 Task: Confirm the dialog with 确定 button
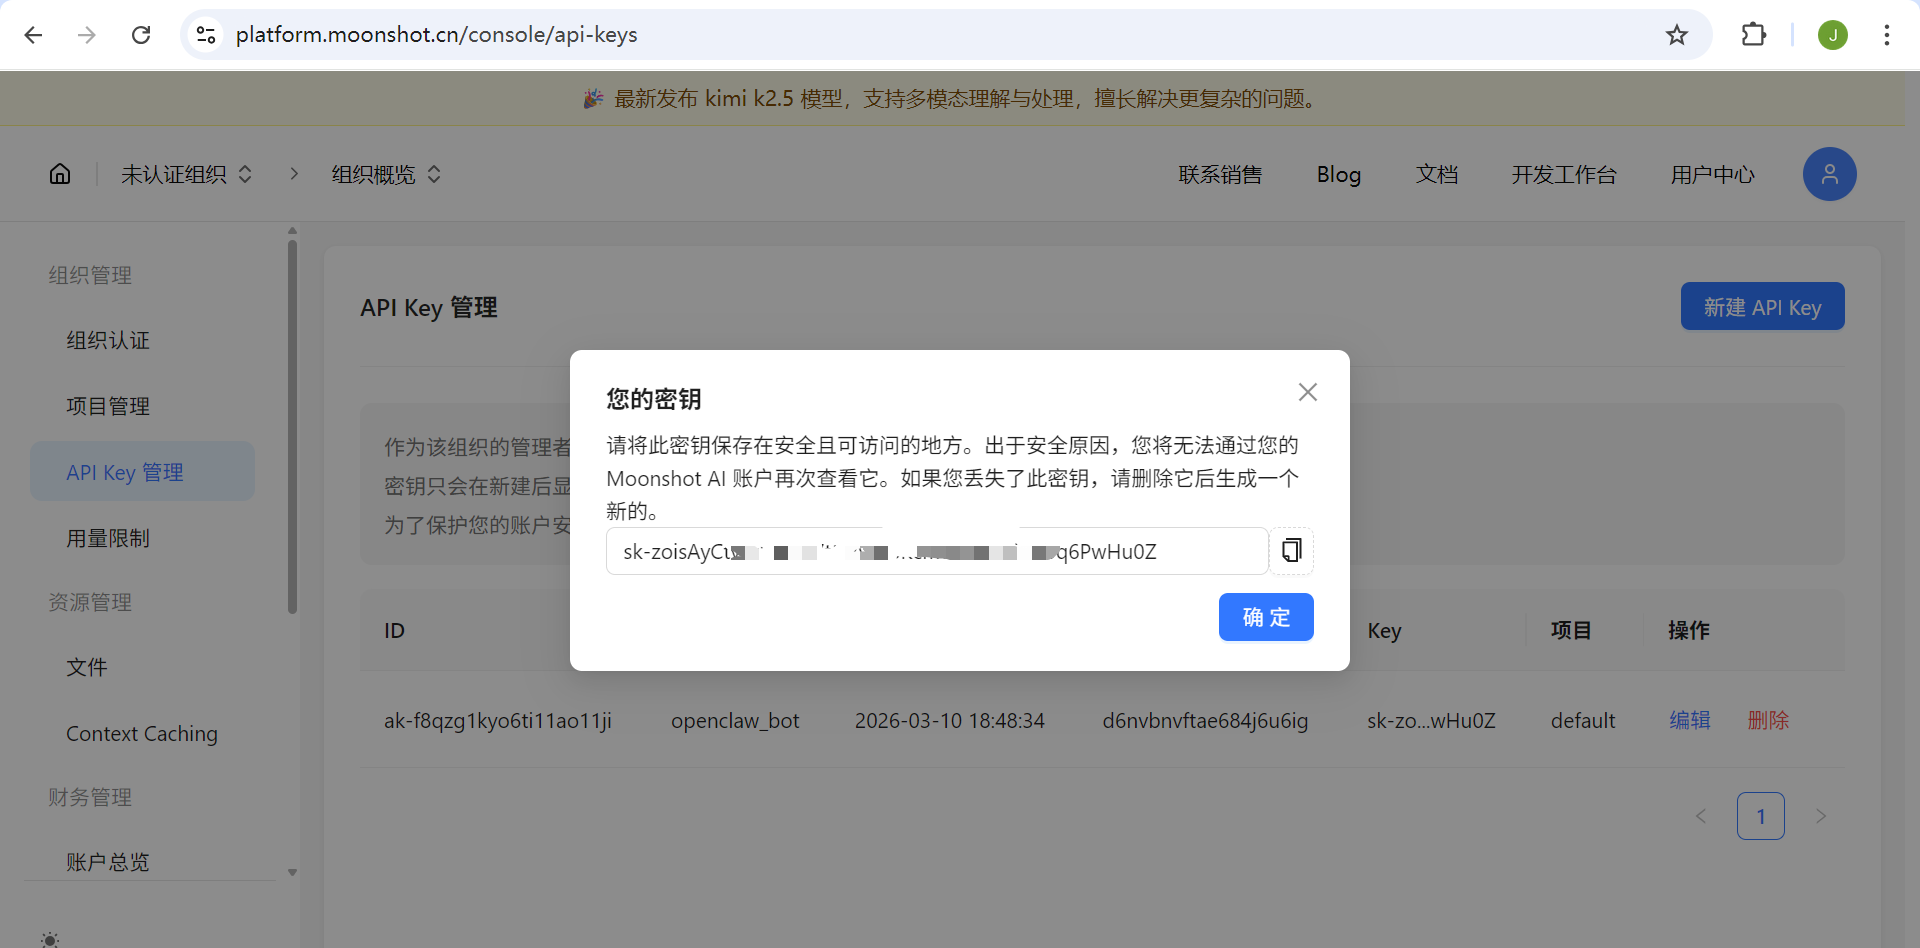click(1266, 617)
